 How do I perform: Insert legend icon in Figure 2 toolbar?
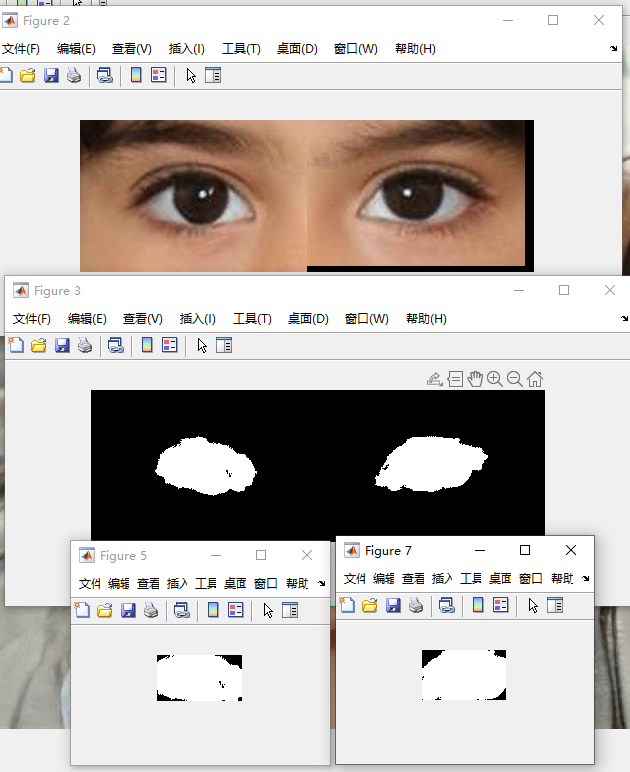[158, 75]
